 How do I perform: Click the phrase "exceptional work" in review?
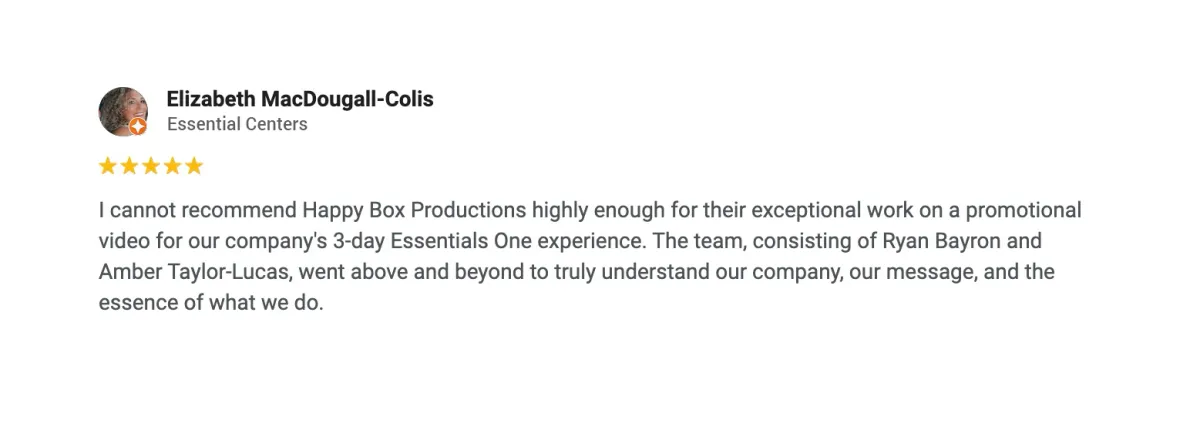(x=832, y=211)
